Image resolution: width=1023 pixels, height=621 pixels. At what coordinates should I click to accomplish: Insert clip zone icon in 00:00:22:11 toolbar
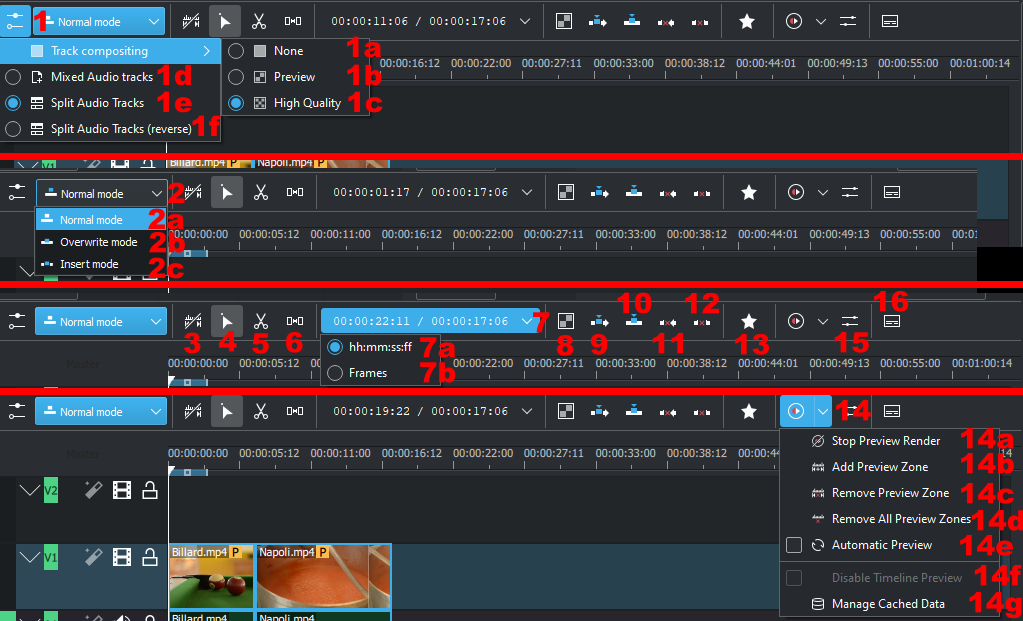[599, 321]
